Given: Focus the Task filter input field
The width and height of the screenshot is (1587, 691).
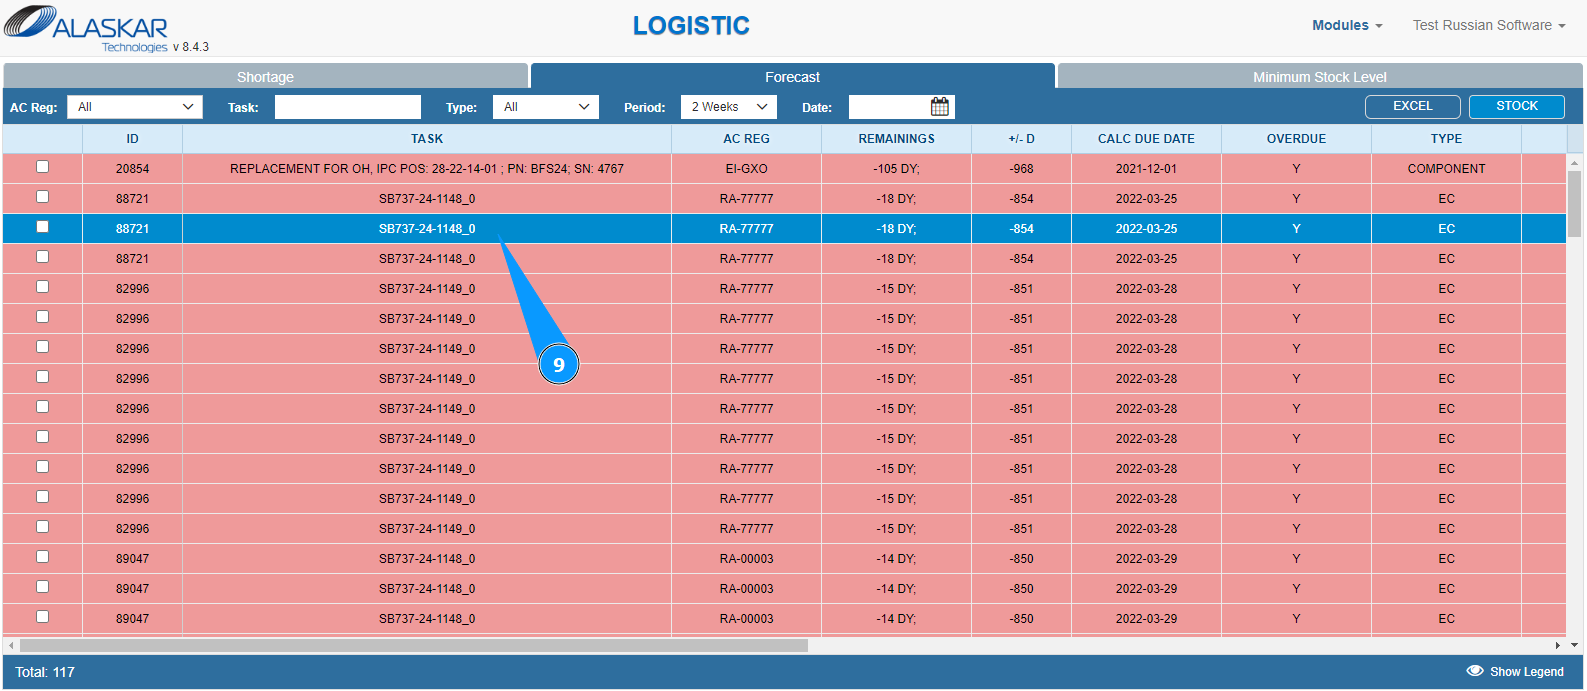Looking at the screenshot, I should click(x=348, y=107).
